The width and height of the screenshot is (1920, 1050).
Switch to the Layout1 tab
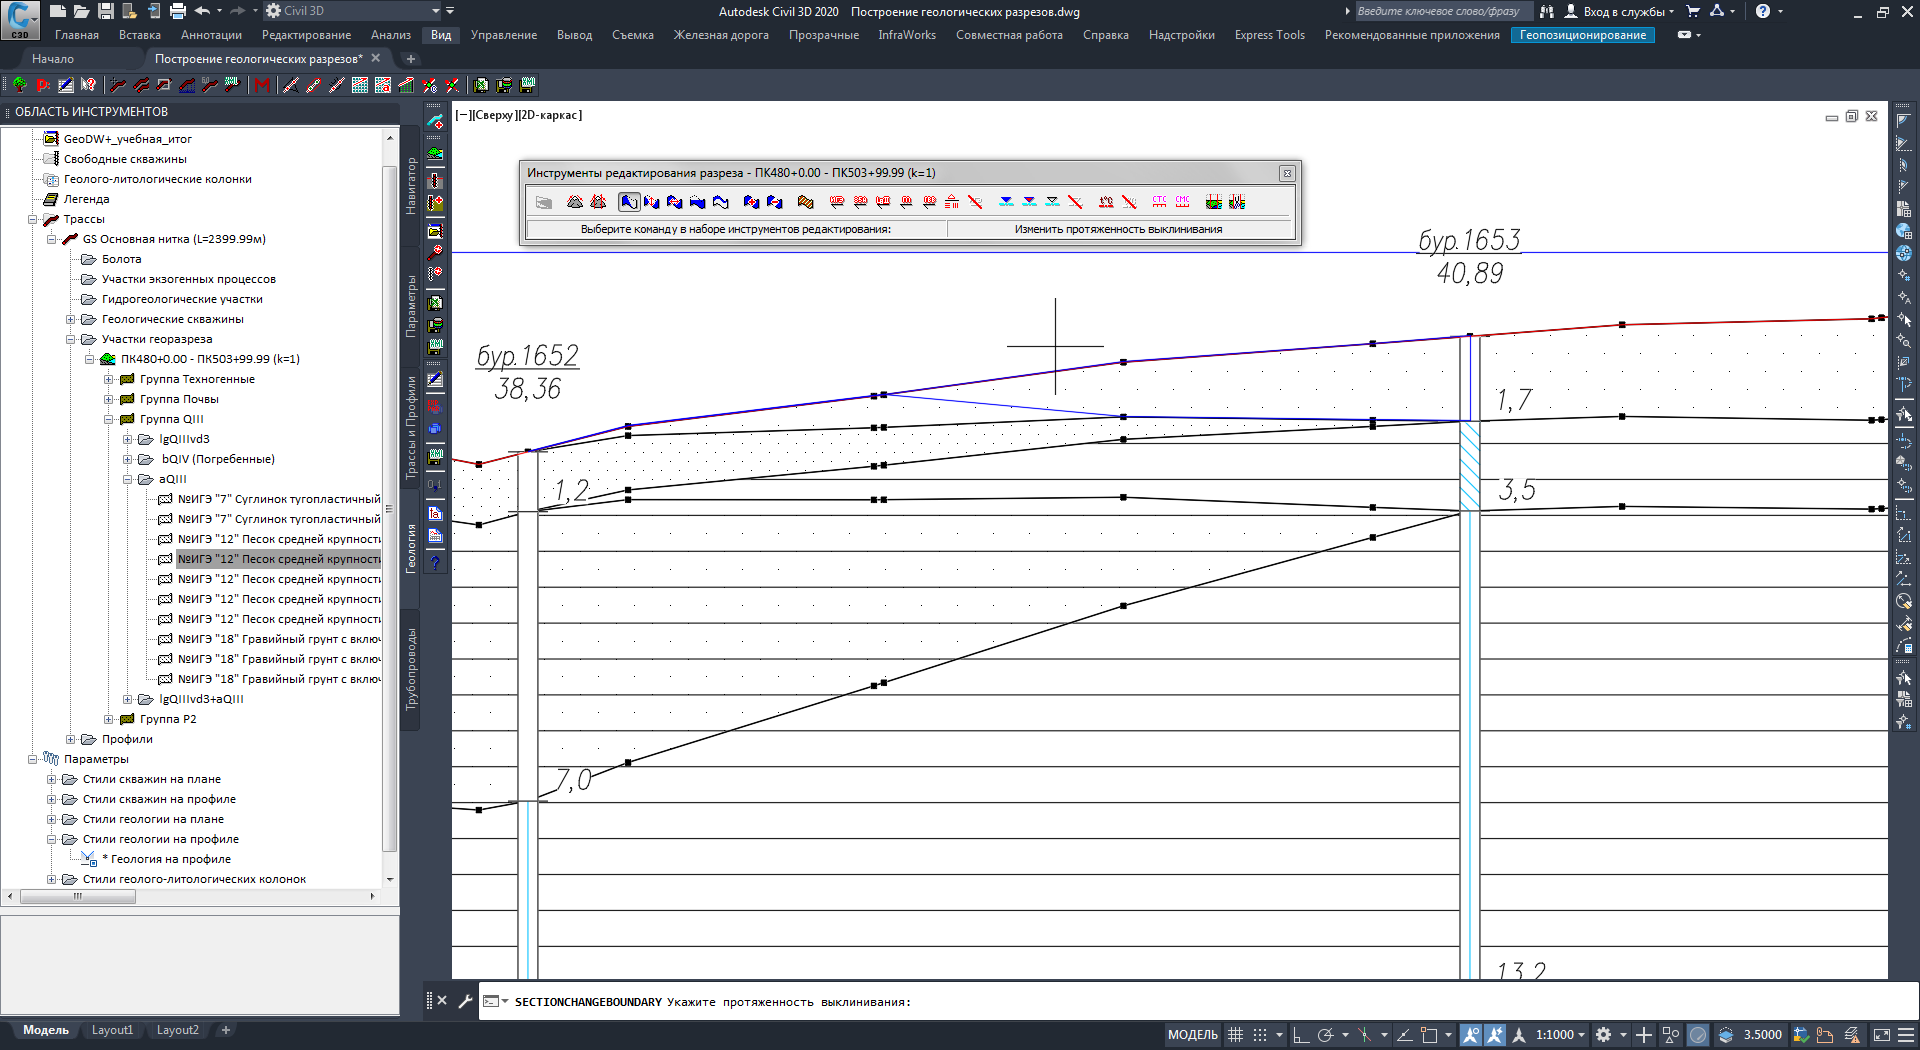(x=112, y=1030)
